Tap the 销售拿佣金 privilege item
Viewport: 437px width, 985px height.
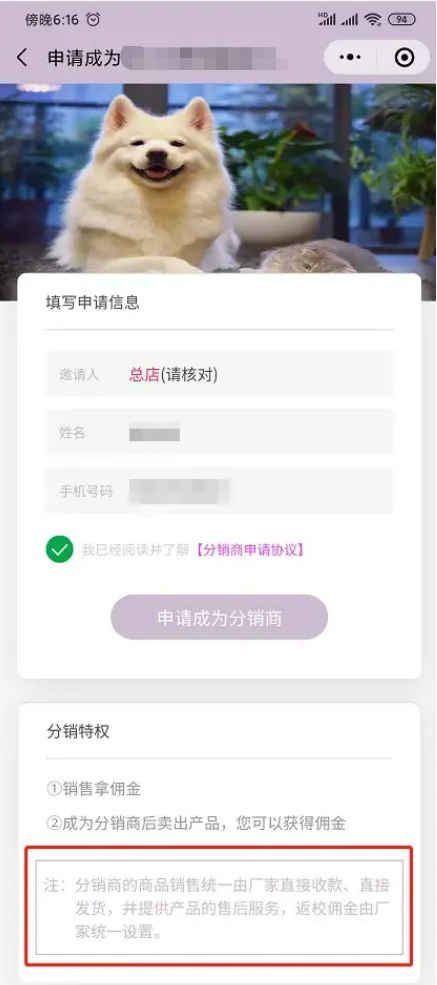94,789
